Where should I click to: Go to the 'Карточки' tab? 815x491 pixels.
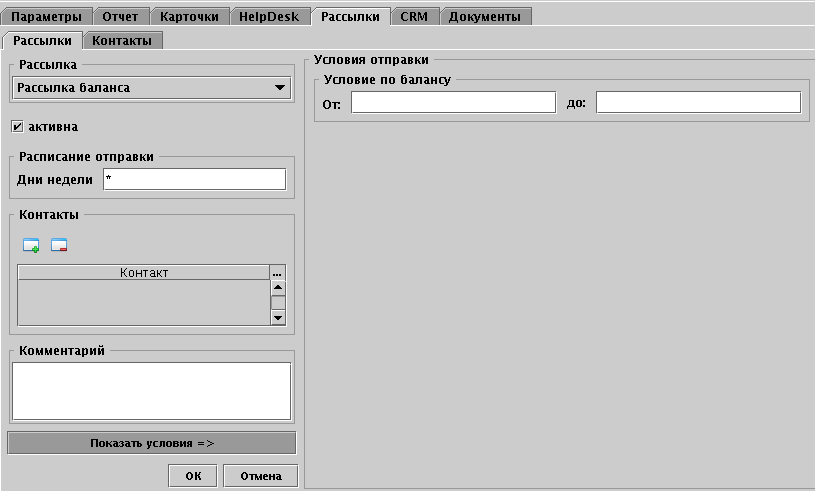point(189,16)
